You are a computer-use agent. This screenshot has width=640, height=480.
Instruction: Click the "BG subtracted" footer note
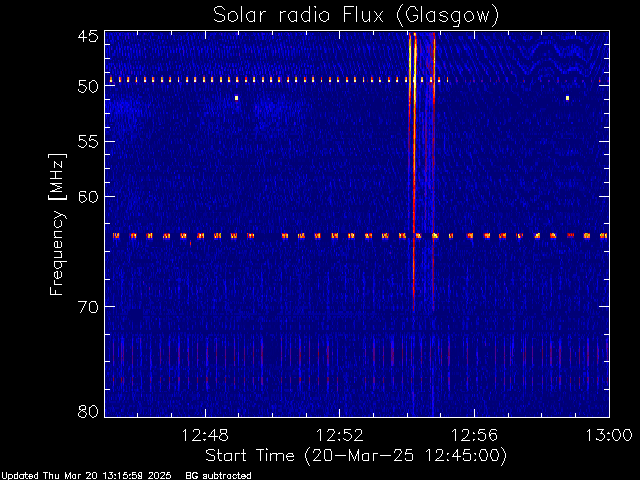(218, 476)
